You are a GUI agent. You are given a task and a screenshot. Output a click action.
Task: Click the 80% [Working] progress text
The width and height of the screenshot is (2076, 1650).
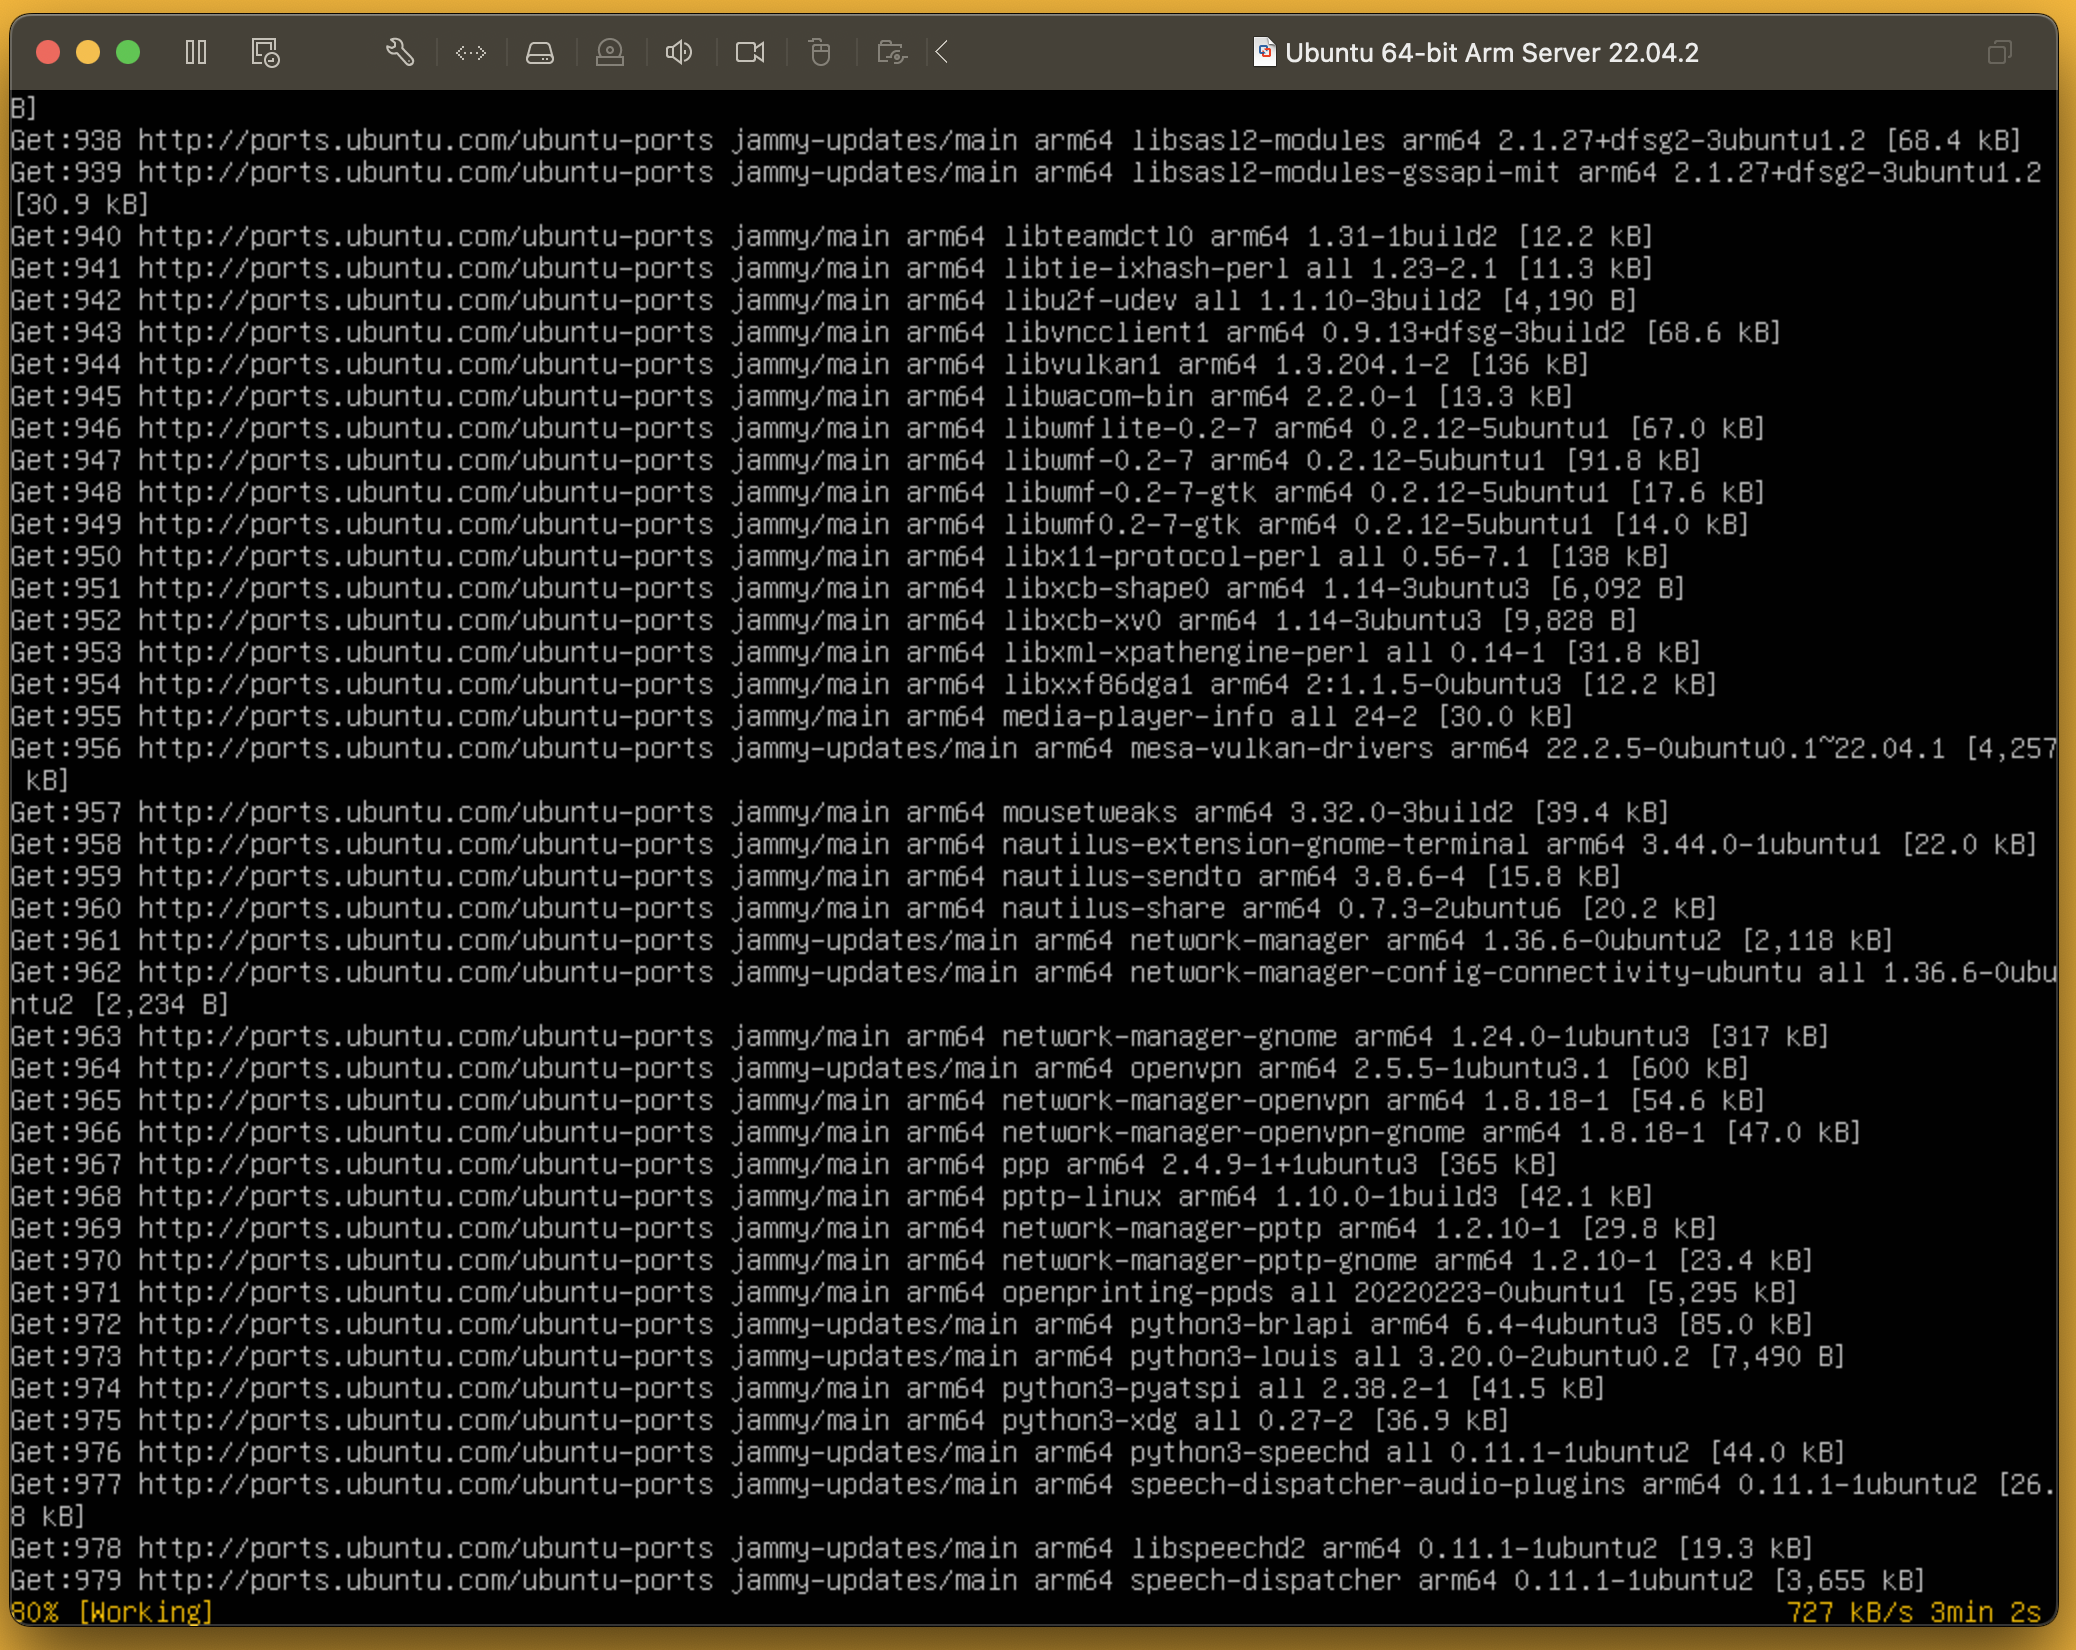tap(112, 1612)
